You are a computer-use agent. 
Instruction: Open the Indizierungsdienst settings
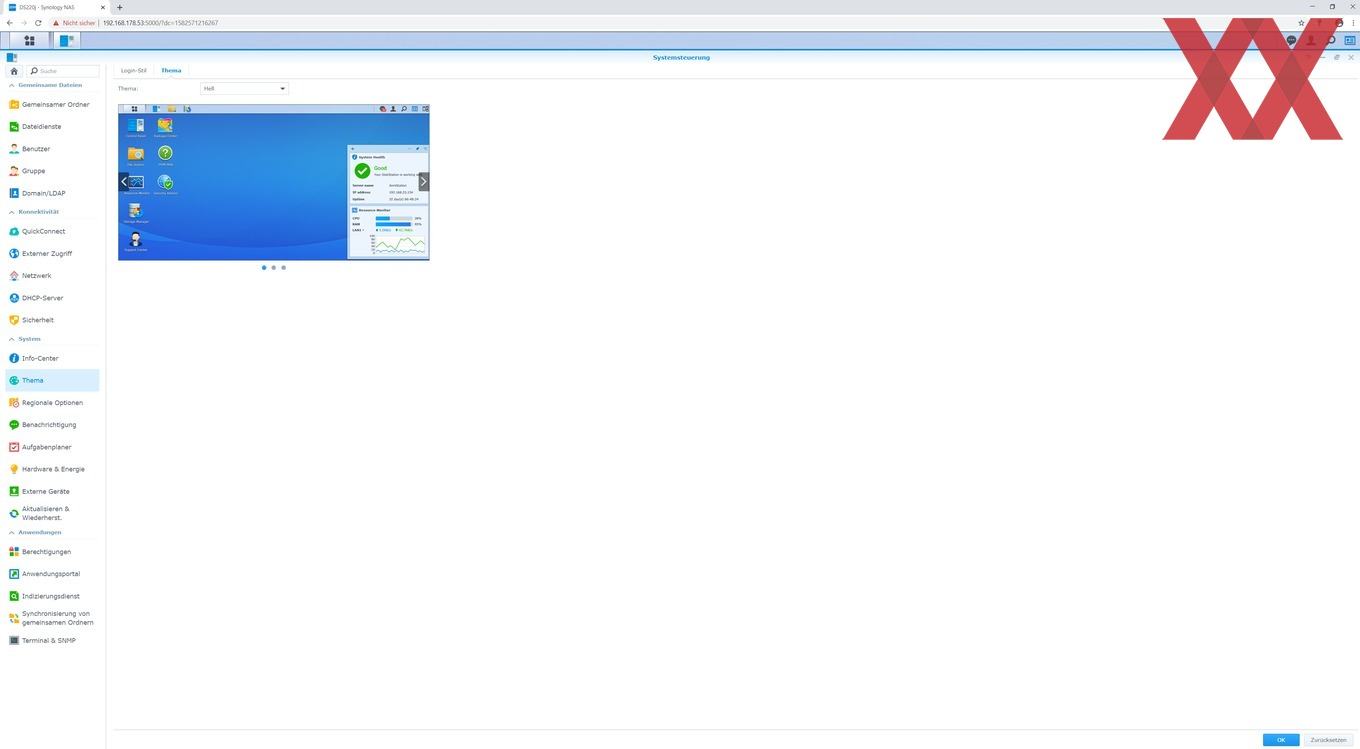click(x=52, y=596)
